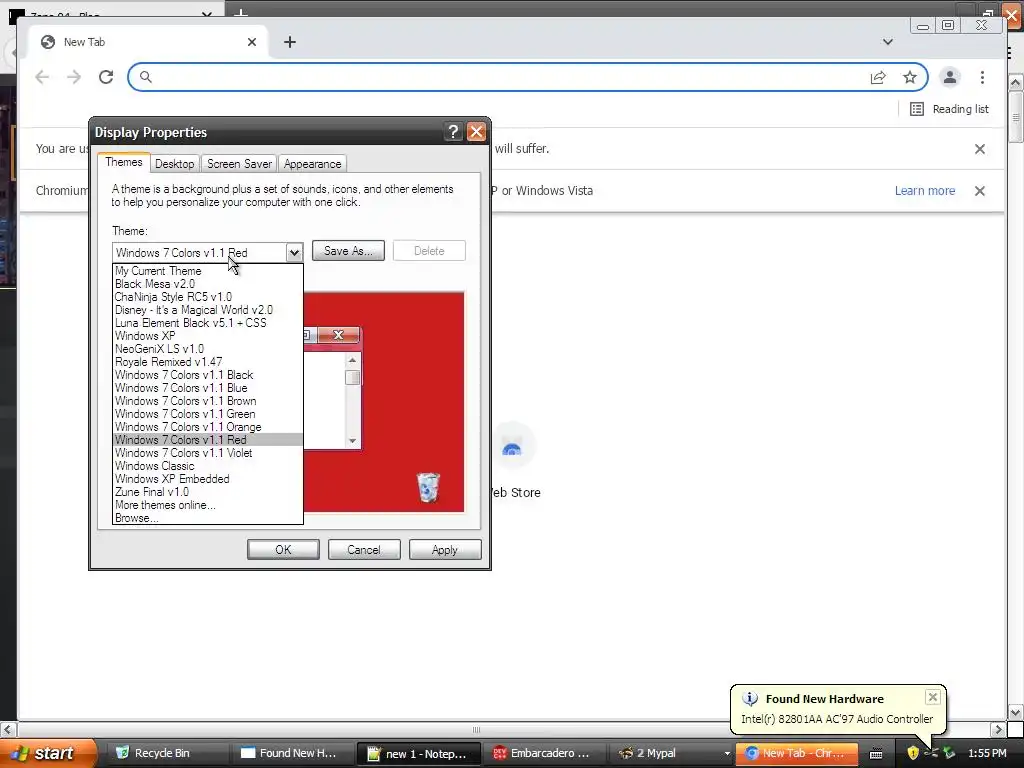Switch to Found New Hardware taskbar item
Image resolution: width=1024 pixels, height=768 pixels.
(294, 753)
